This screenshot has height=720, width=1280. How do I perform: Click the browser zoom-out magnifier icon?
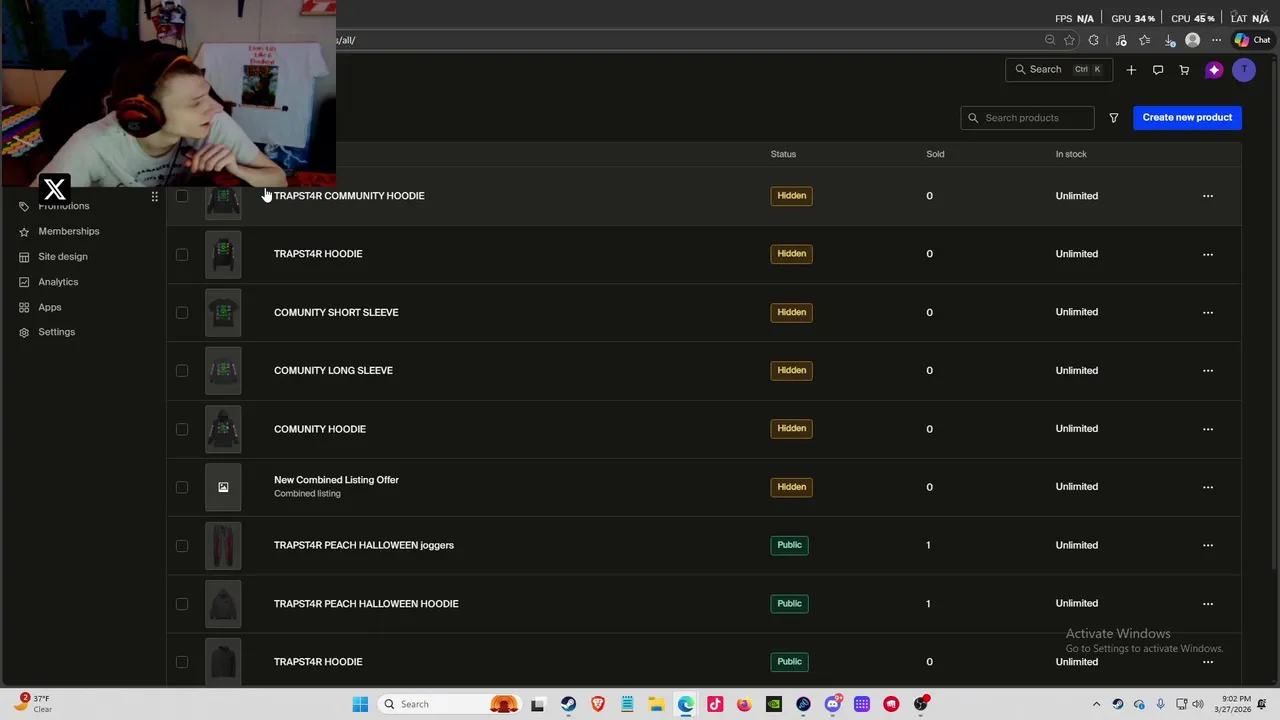point(1050,40)
